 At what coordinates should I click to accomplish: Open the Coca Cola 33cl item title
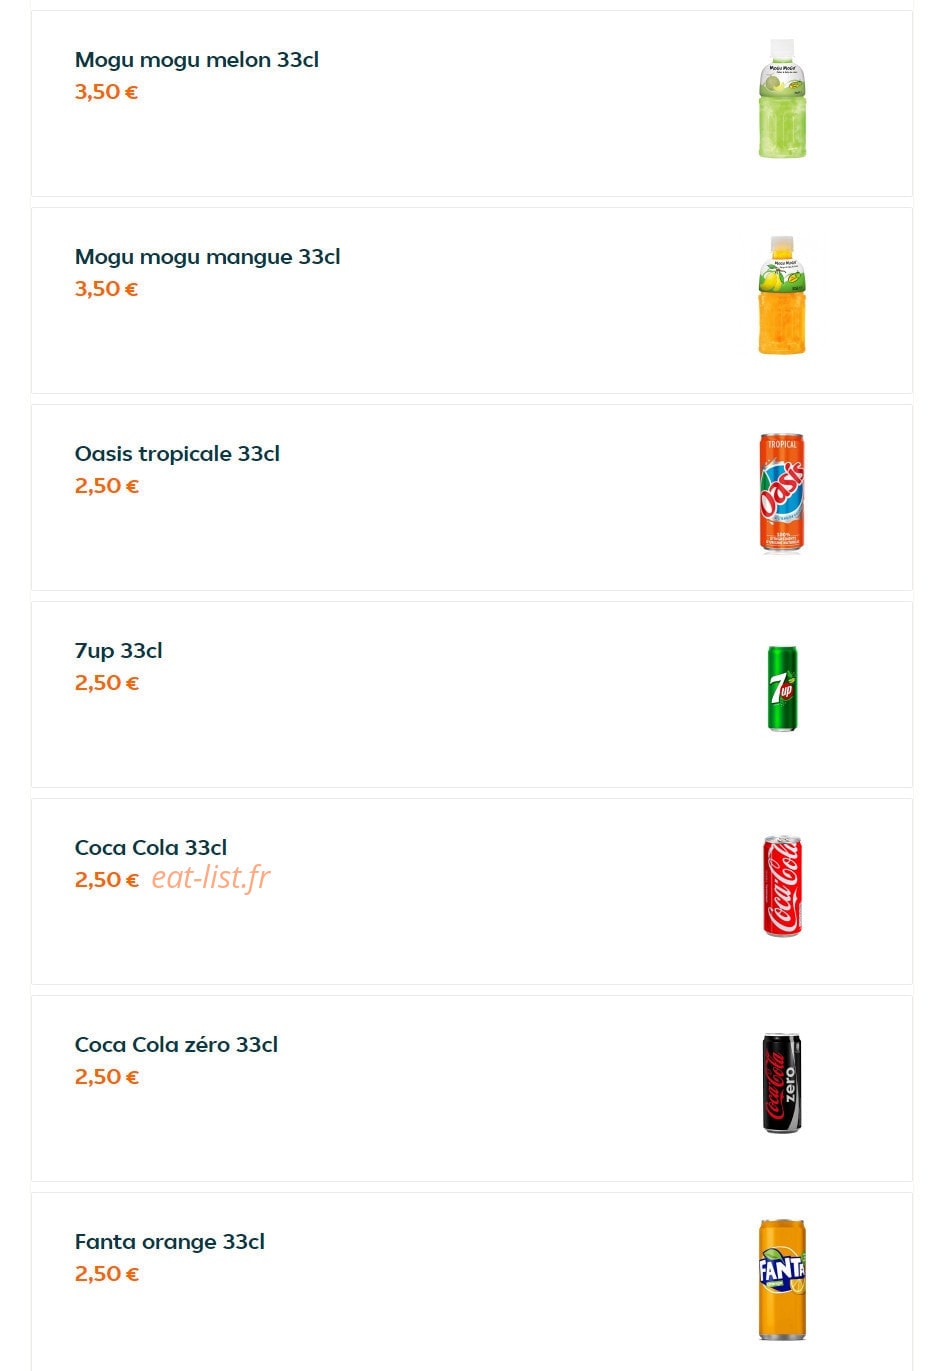151,848
